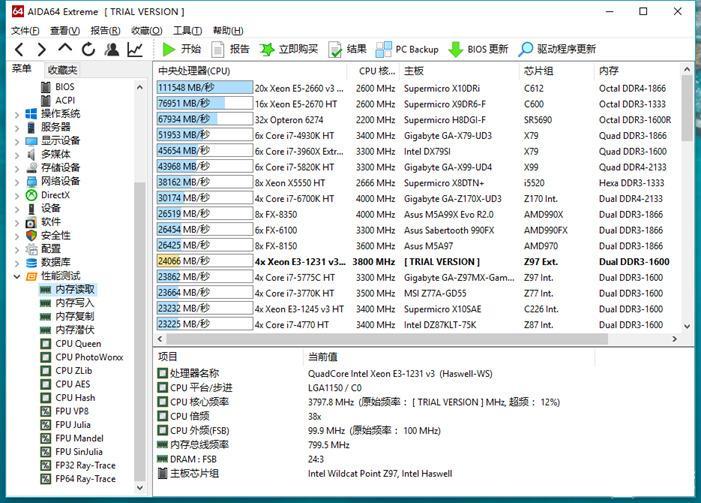Click the horizontal scrollbar of results list

pos(387,339)
